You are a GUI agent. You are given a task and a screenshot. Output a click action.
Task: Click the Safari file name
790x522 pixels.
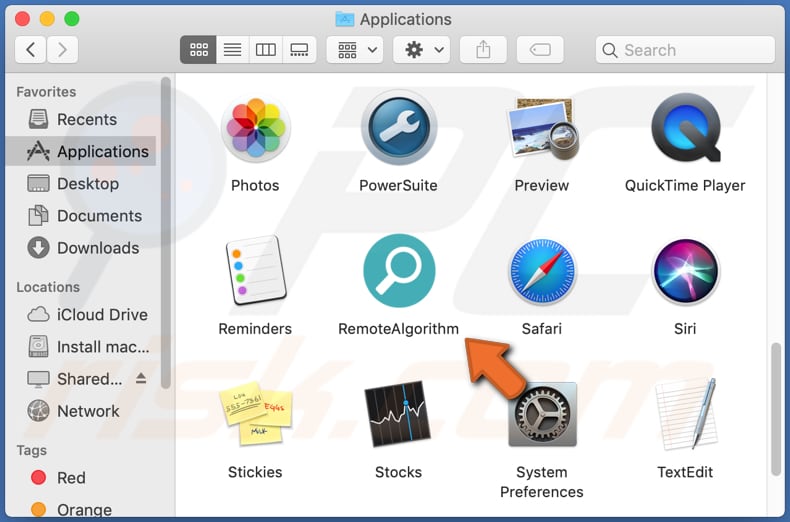pyautogui.click(x=542, y=329)
